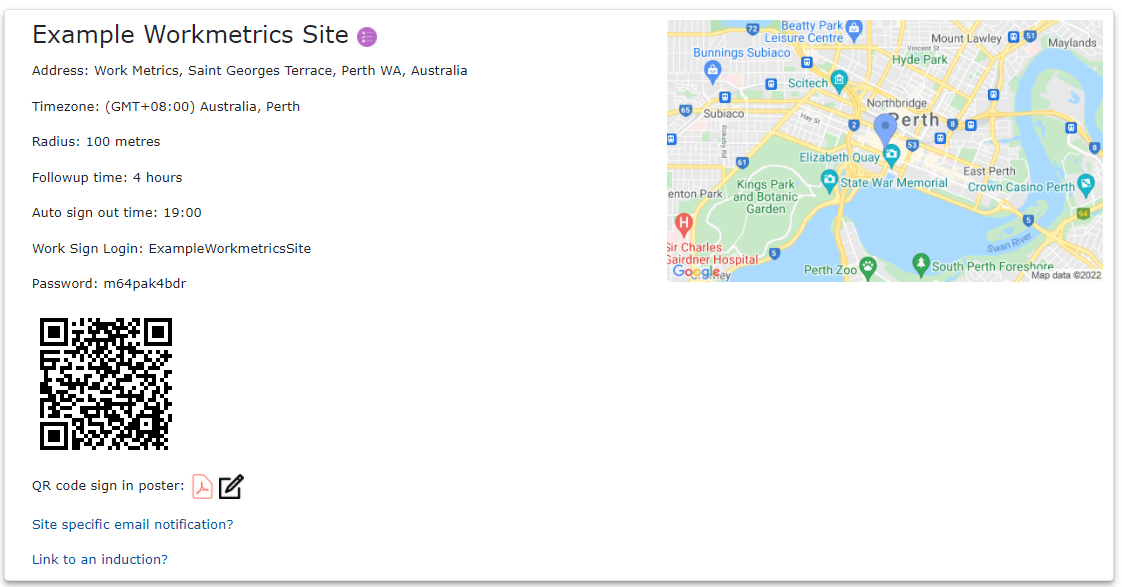The width and height of the screenshot is (1122, 587).
Task: Click Bunnings Subiaco shopping marker on map
Action: [x=712, y=71]
